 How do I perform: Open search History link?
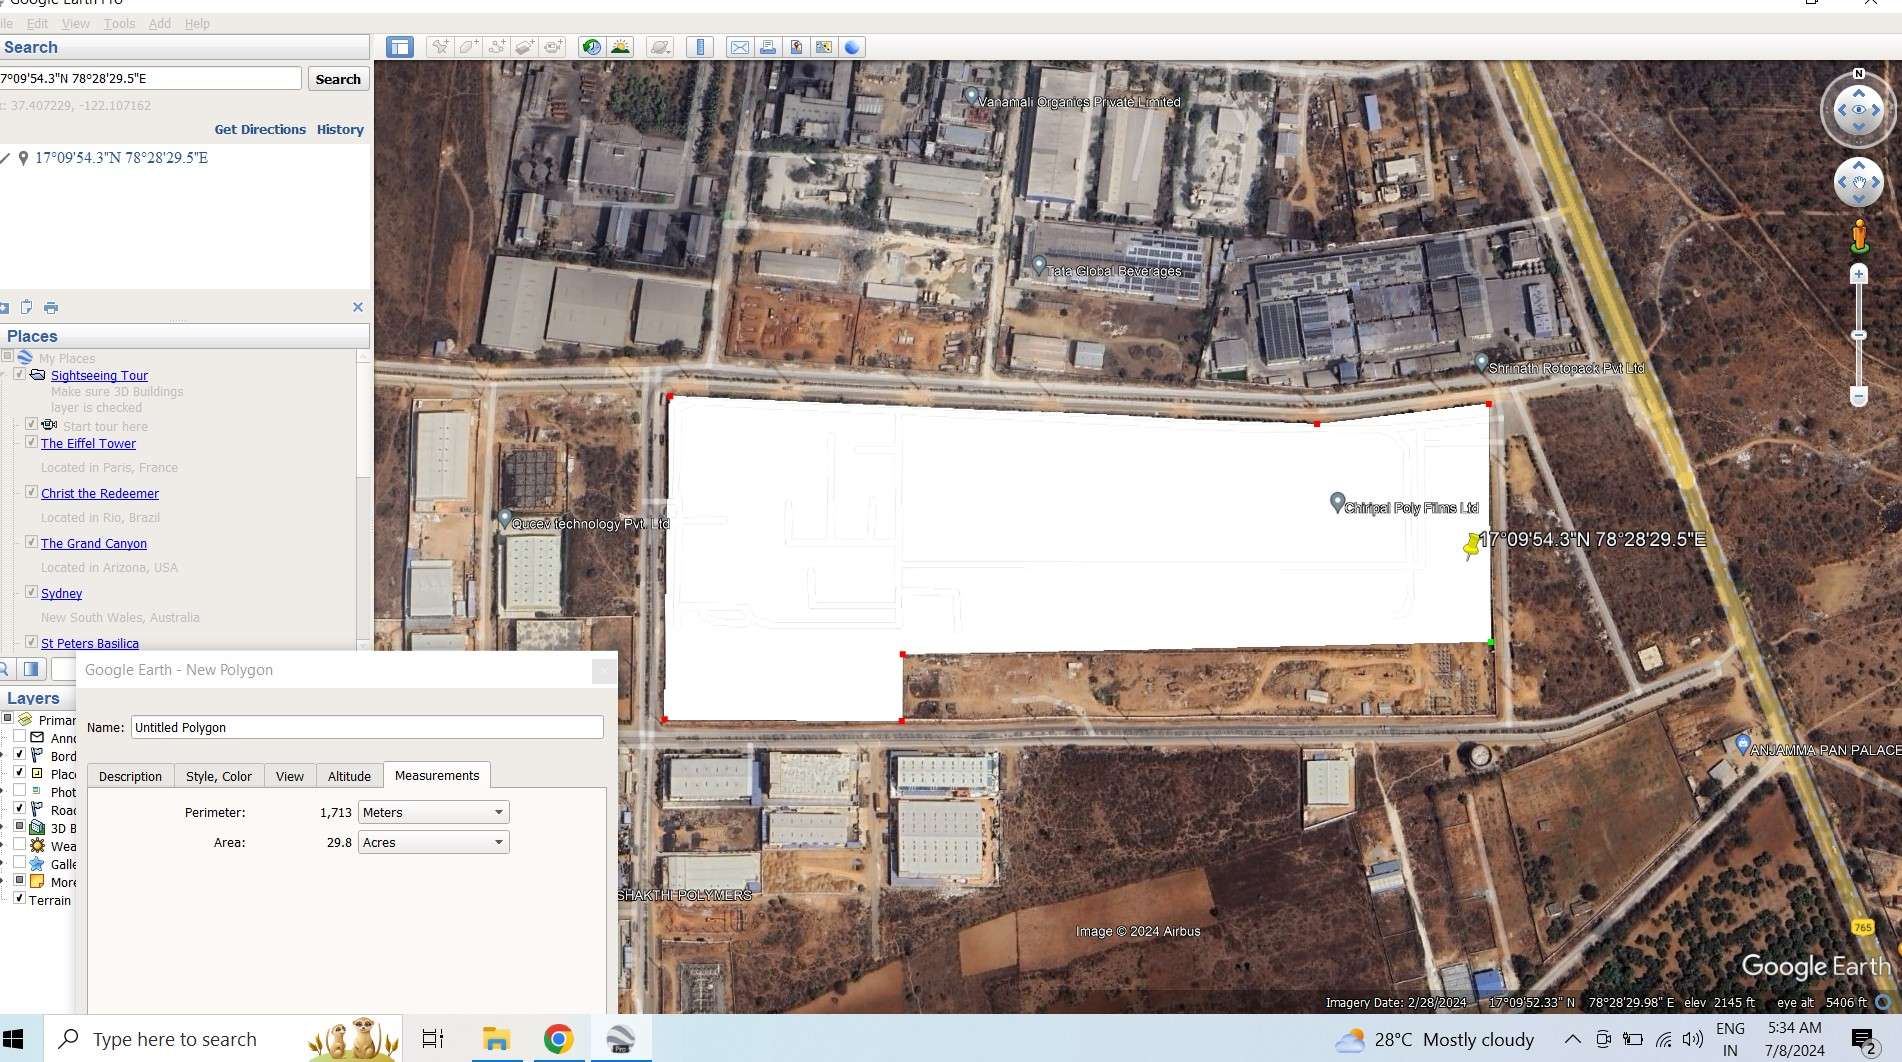(340, 129)
